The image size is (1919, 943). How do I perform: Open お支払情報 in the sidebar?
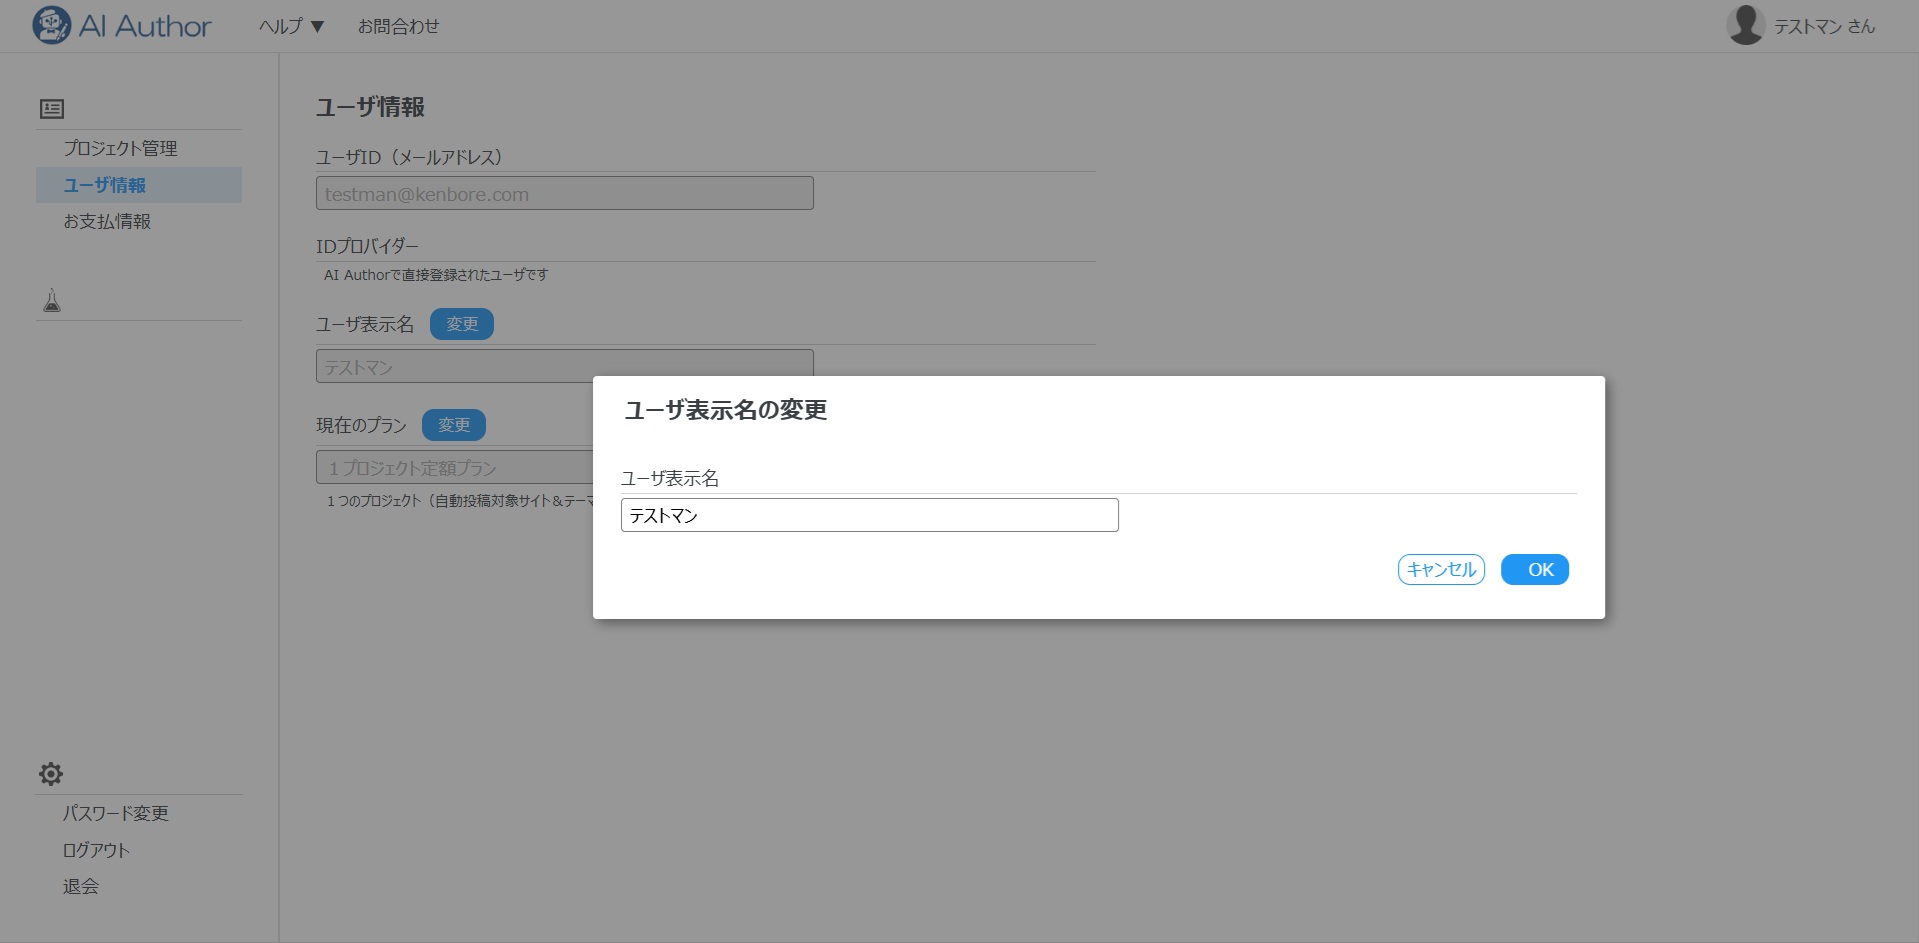pos(107,221)
